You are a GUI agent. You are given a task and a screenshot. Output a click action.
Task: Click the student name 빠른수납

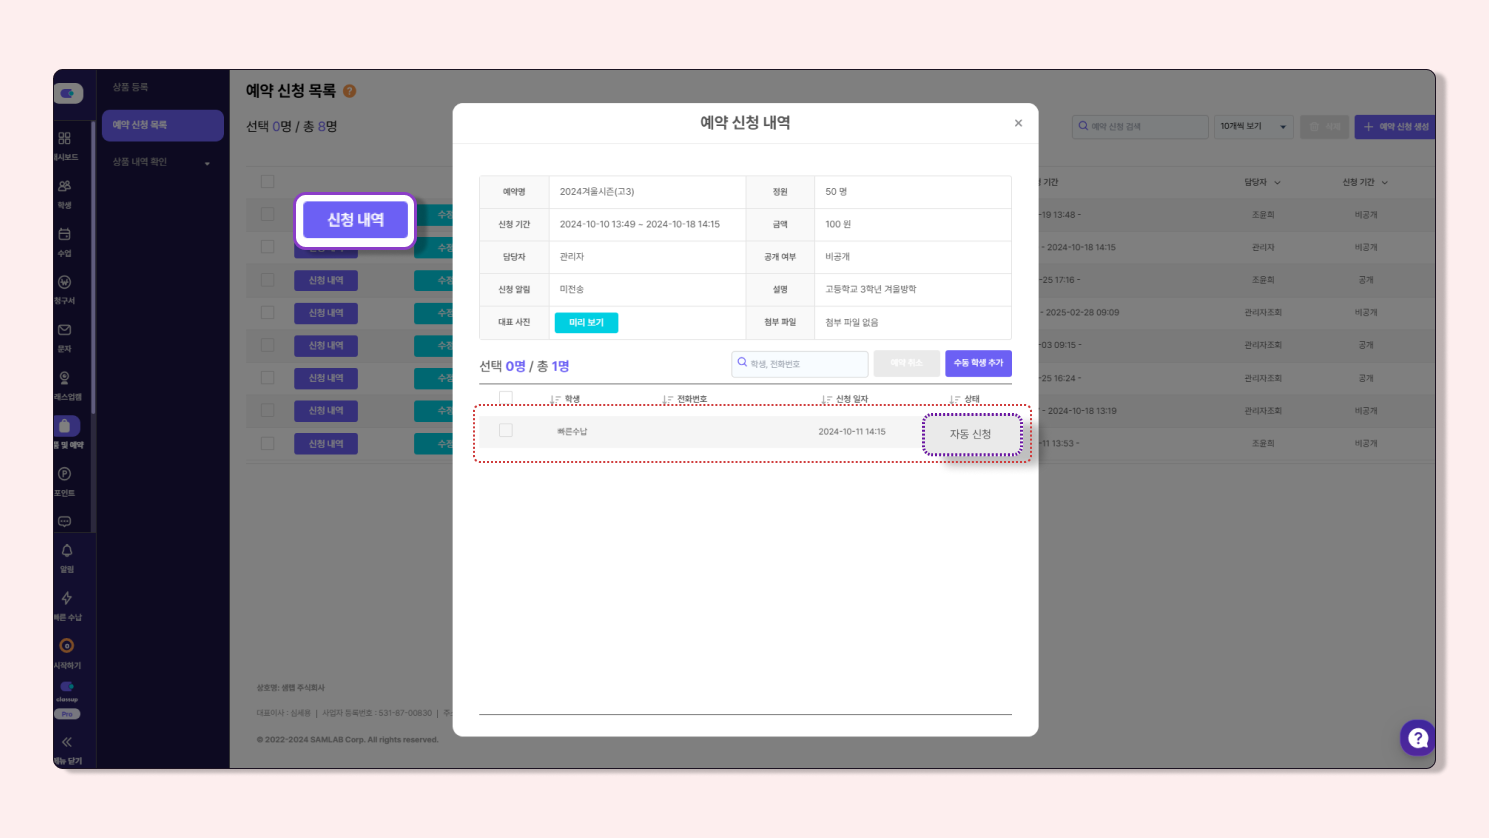pos(572,432)
